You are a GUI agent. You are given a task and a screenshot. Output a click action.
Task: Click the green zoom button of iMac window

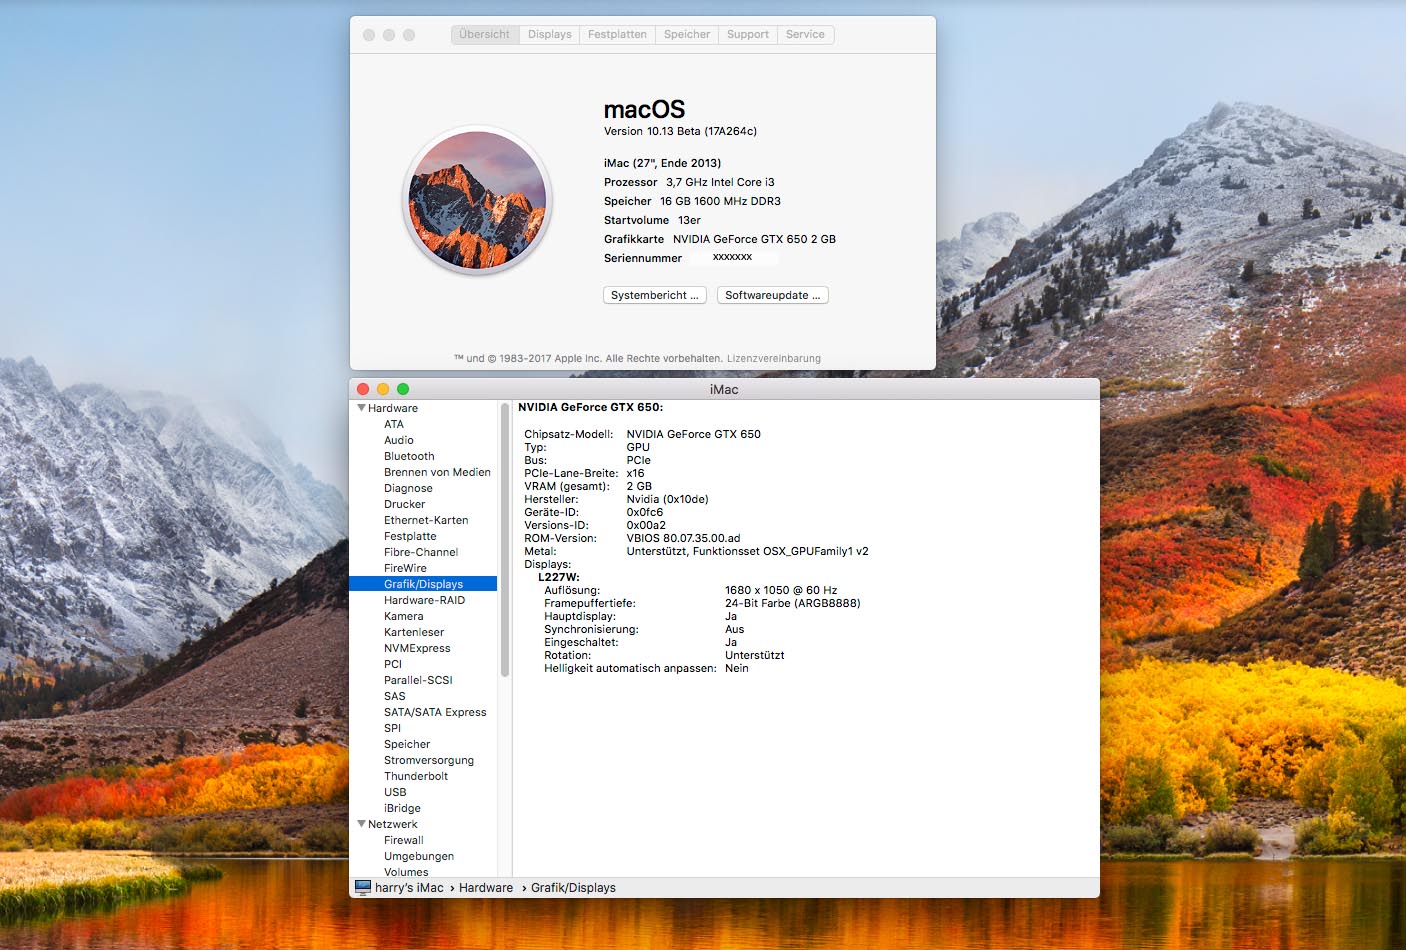403,389
